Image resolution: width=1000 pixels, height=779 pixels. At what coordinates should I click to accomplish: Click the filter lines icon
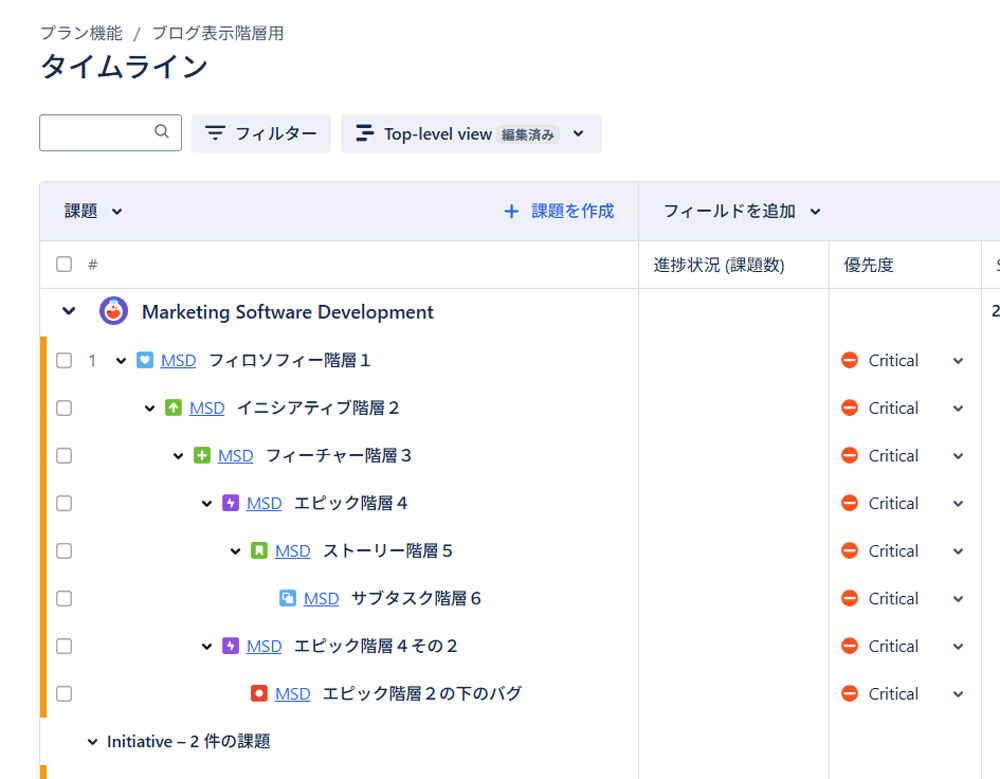tap(215, 133)
